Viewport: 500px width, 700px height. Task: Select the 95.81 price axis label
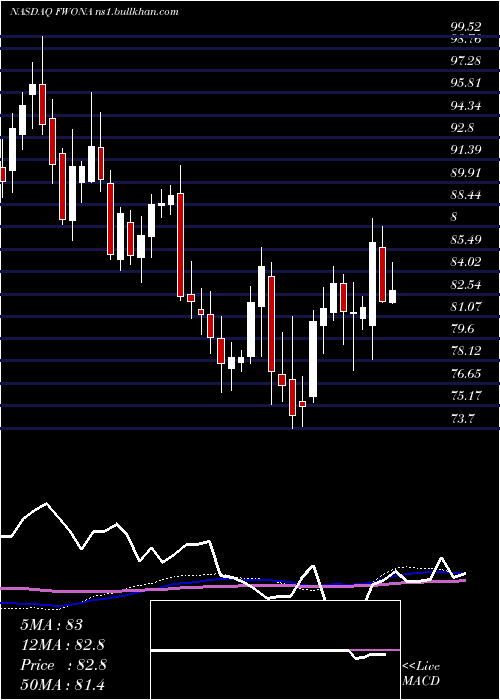click(x=465, y=83)
